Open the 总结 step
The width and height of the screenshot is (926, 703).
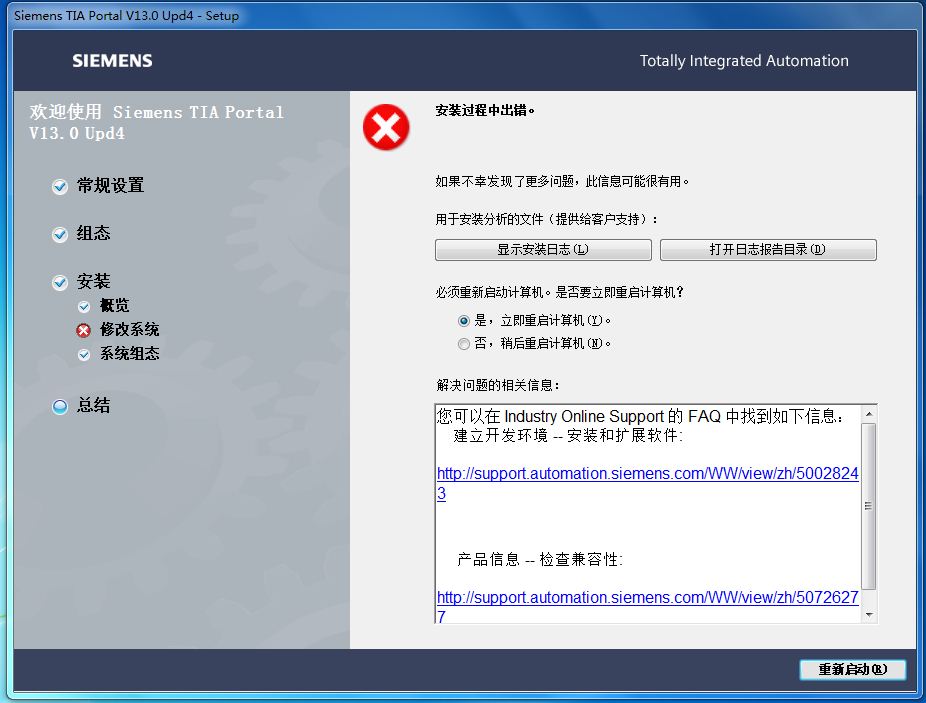pos(93,405)
